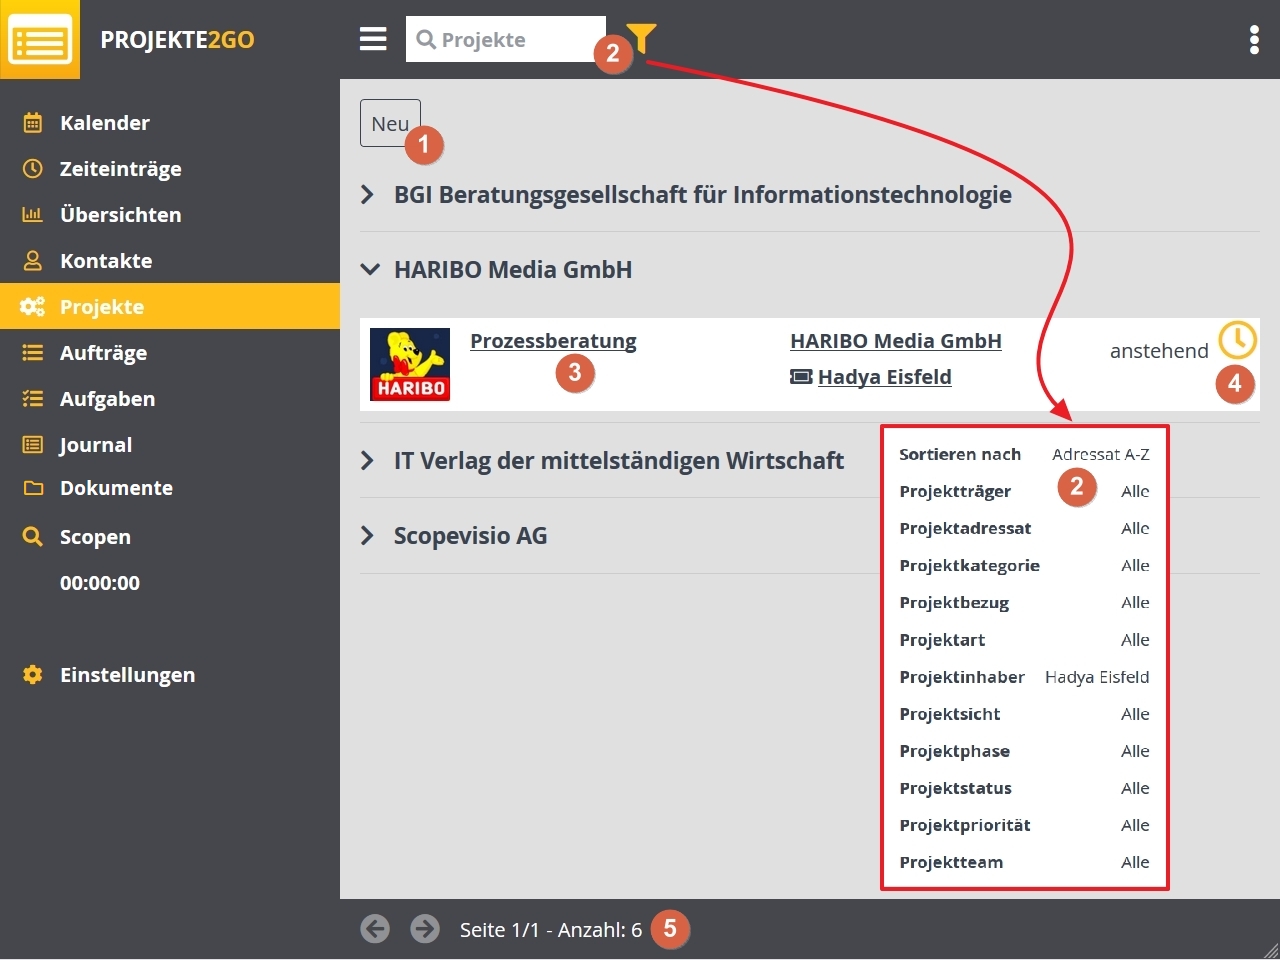Click the Zeiteinträge clock icon

point(33,169)
